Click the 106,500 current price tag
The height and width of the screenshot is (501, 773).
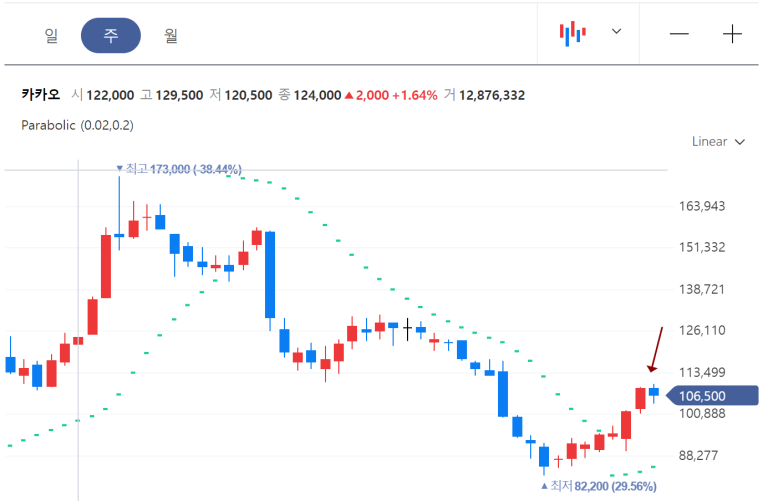(x=712, y=395)
